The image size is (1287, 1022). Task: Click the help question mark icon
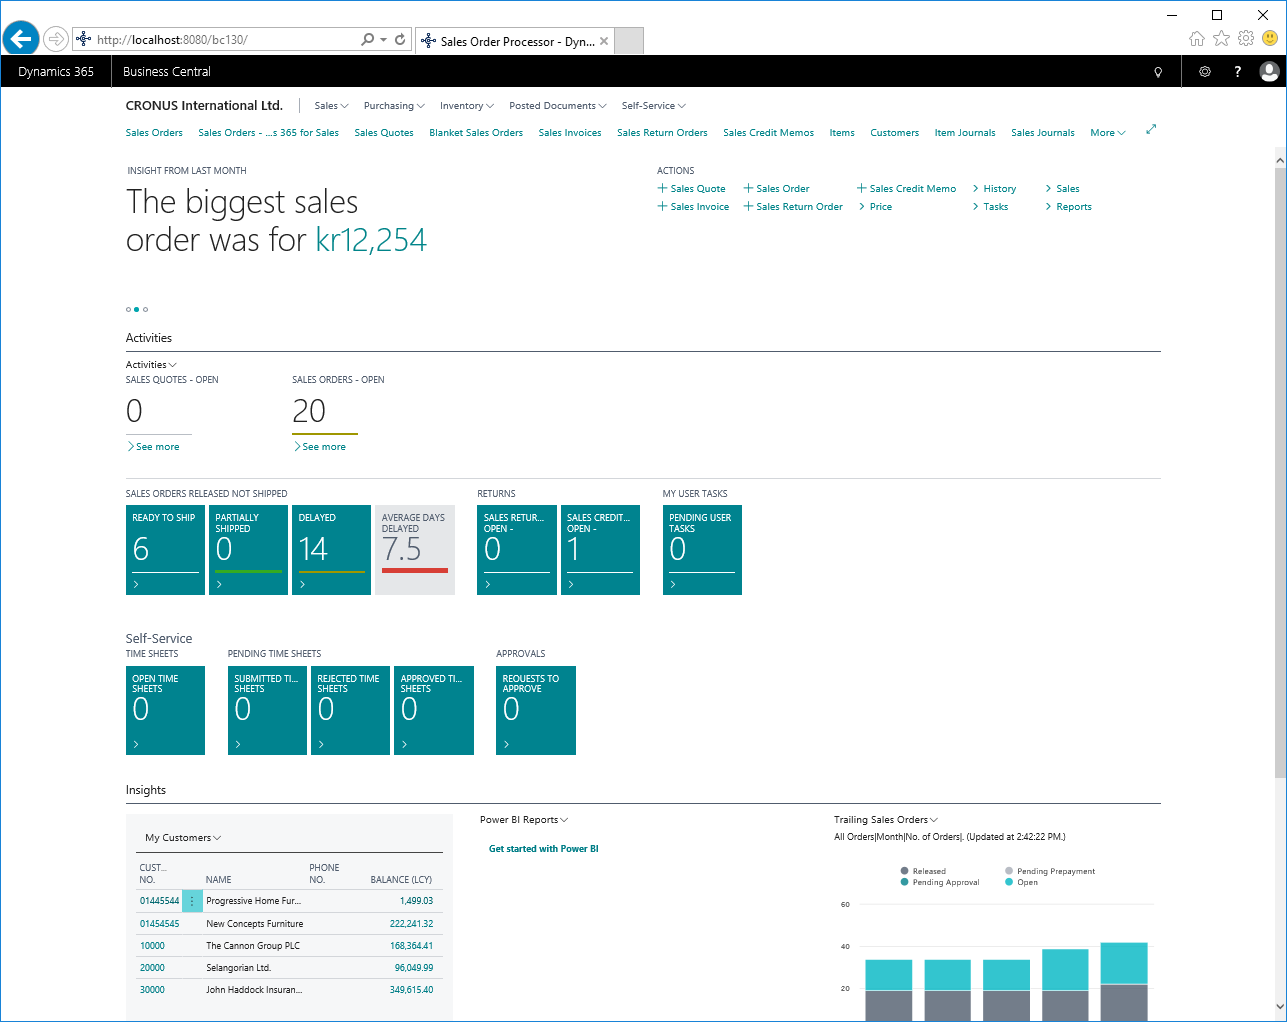[x=1237, y=72]
